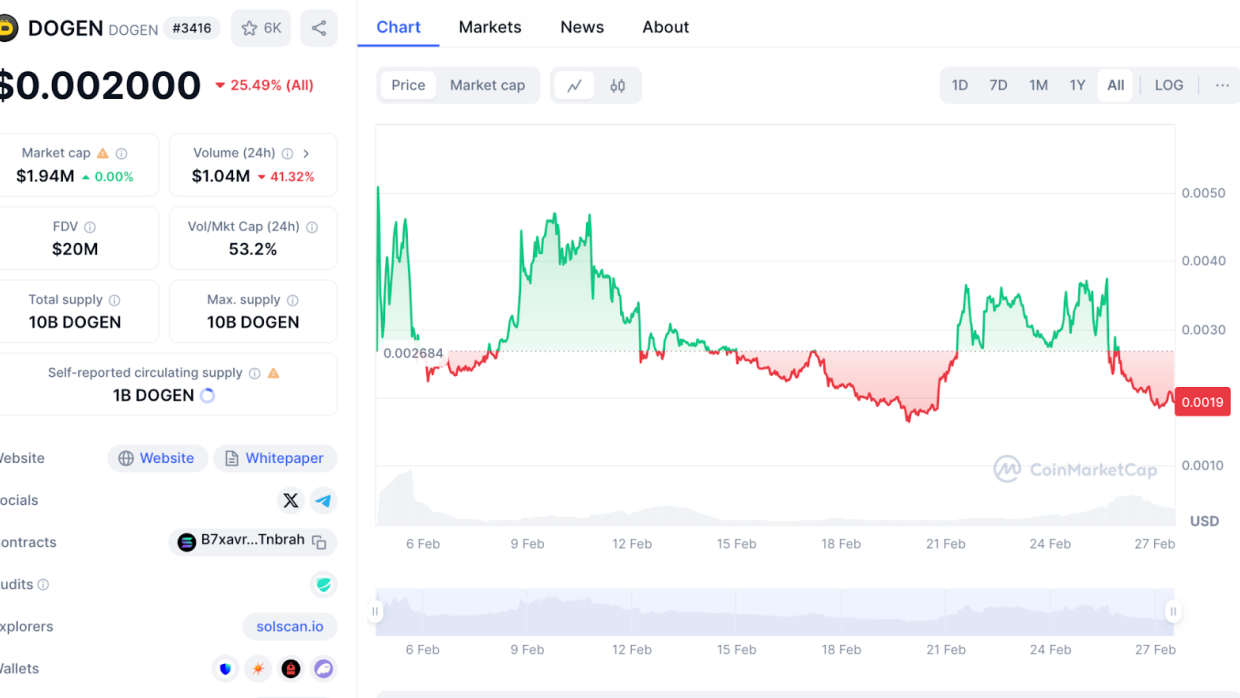1240x698 pixels.
Task: Open the Markets tab
Action: tap(490, 27)
